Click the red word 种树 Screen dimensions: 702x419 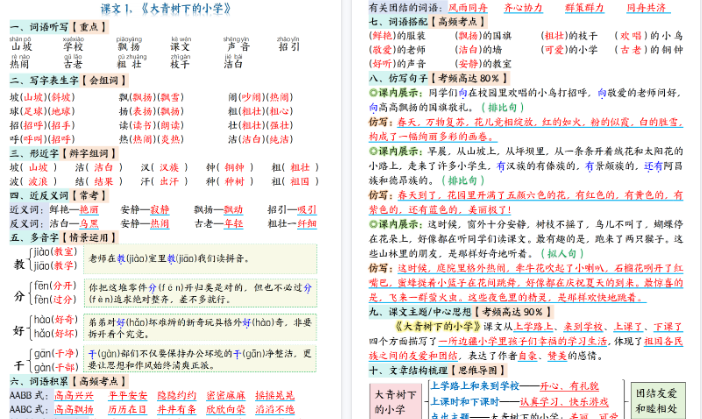click(x=234, y=181)
